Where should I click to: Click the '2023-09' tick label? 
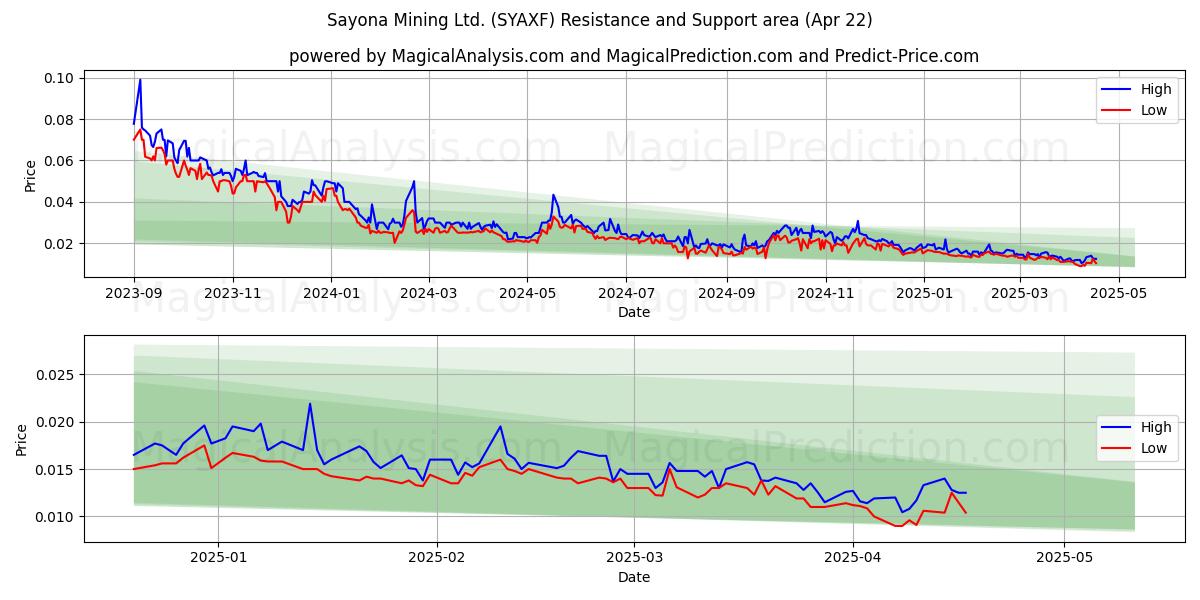(x=134, y=293)
